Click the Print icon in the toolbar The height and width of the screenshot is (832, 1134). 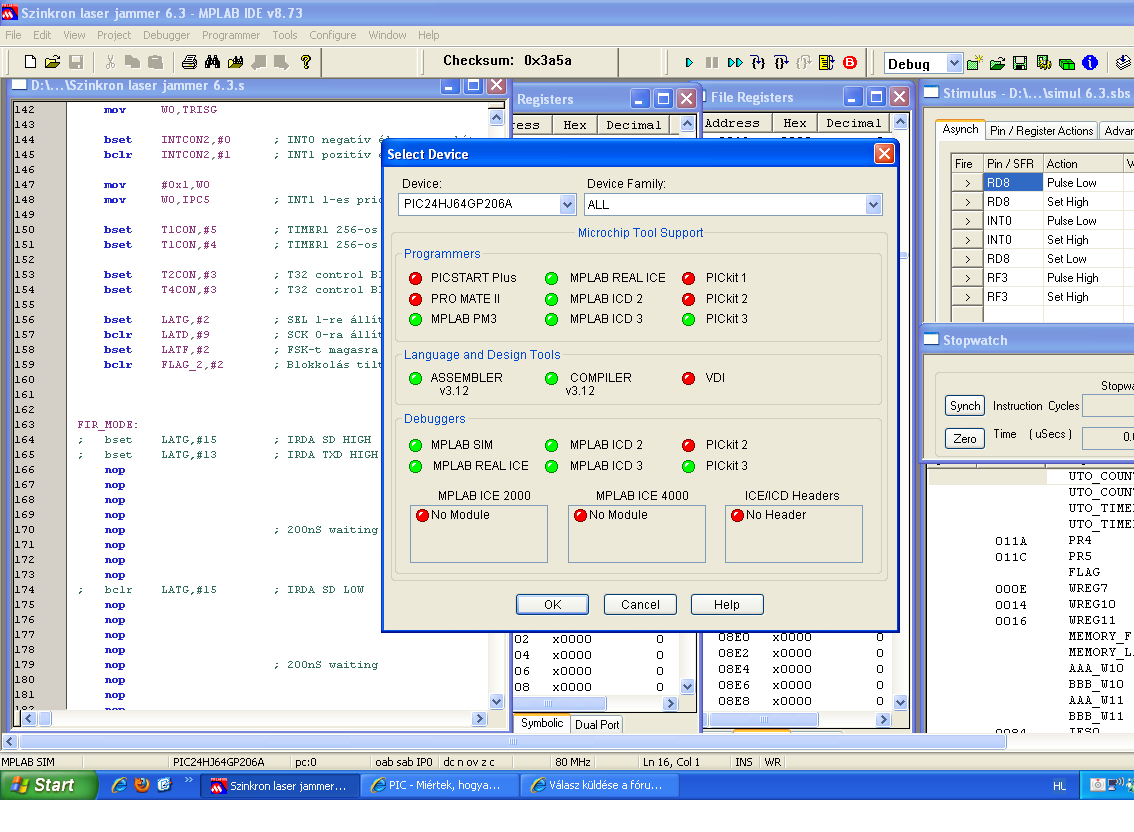(188, 62)
